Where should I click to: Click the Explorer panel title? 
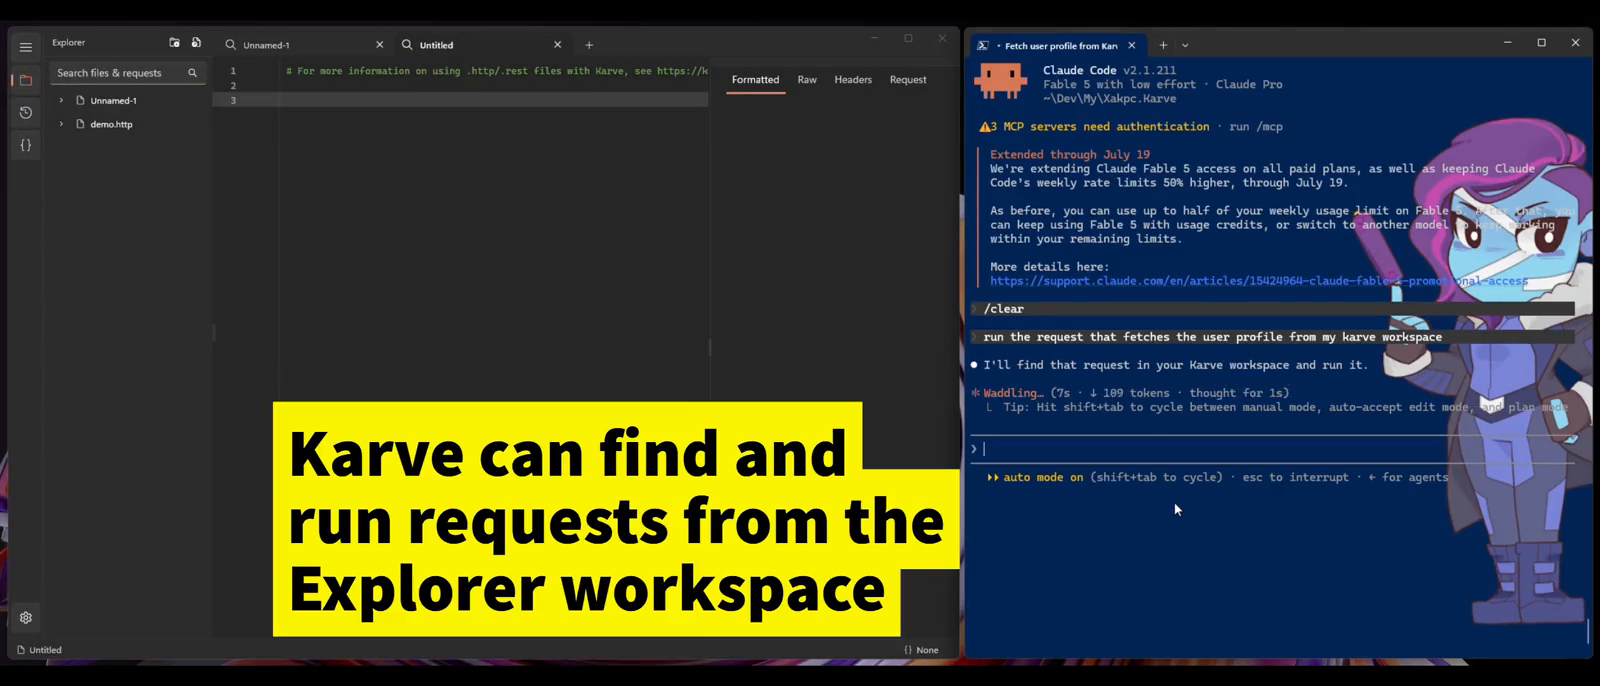click(x=69, y=43)
